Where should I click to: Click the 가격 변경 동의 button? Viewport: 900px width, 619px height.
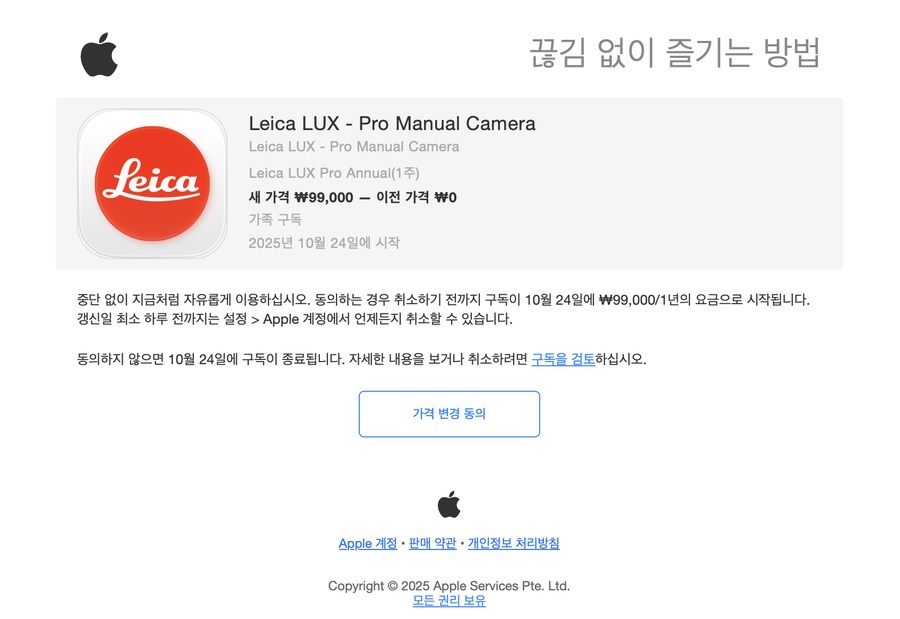click(449, 413)
